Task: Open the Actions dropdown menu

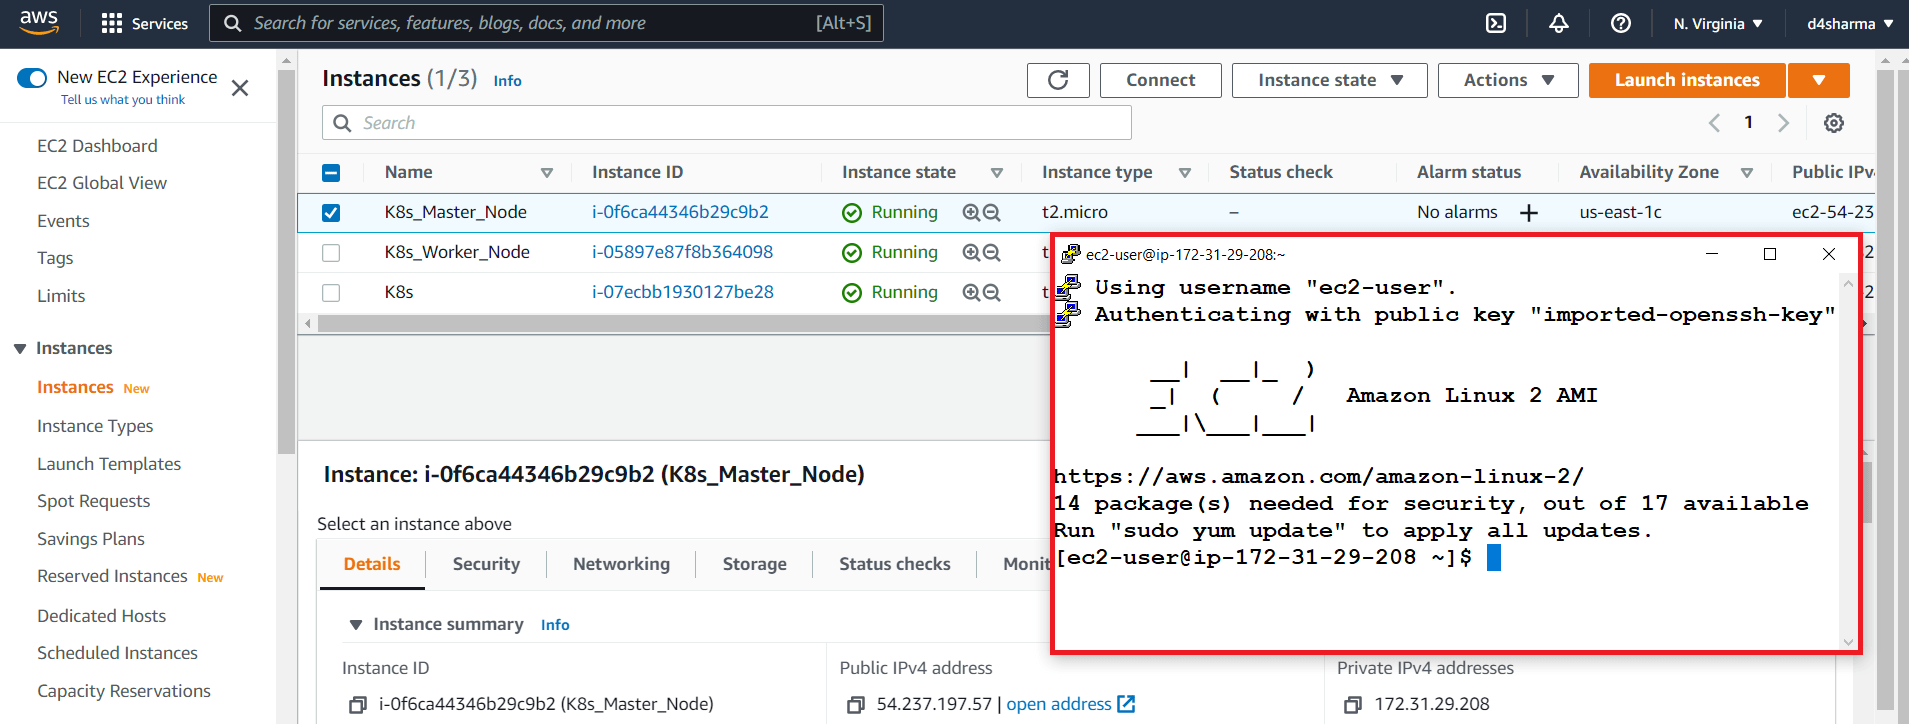Action: 1507,80
